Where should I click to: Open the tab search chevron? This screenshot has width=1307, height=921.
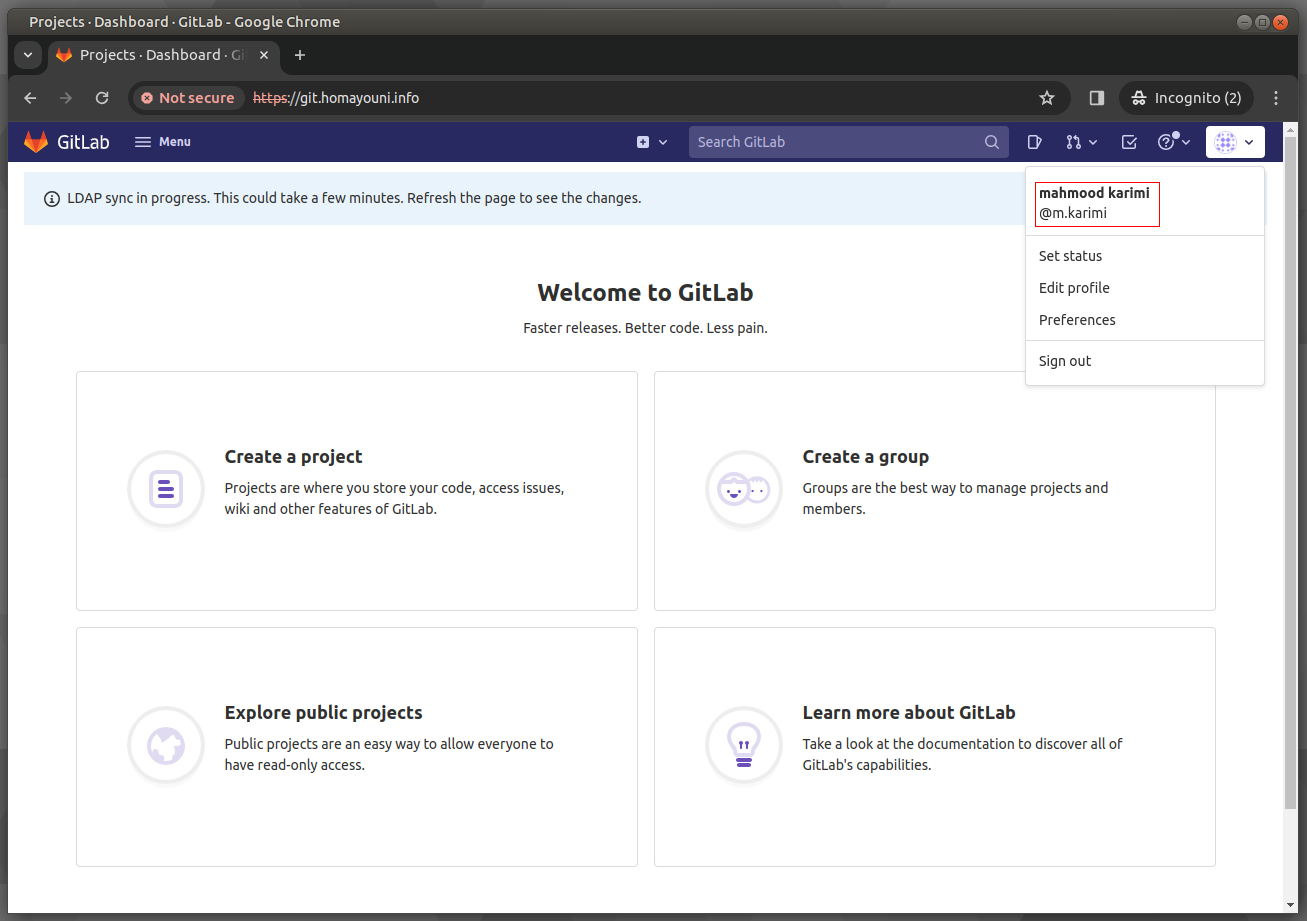28,55
